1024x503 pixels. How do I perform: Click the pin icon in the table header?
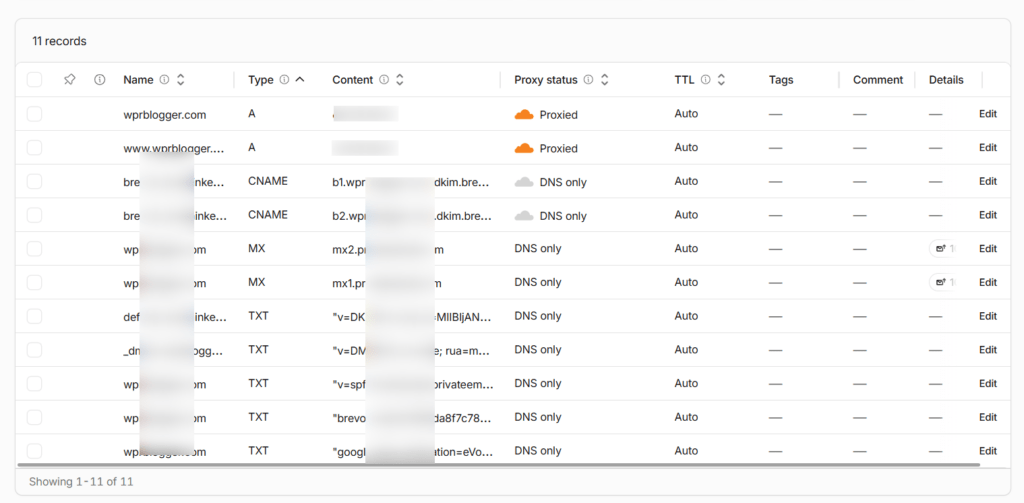tap(69, 80)
